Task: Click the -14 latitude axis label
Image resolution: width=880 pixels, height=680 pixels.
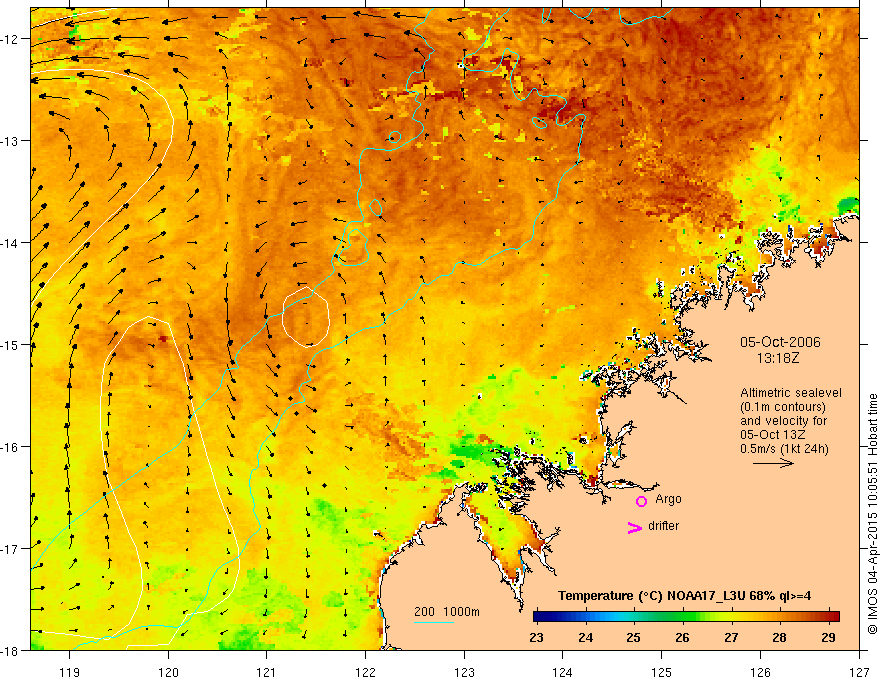Action: pyautogui.click(x=11, y=243)
